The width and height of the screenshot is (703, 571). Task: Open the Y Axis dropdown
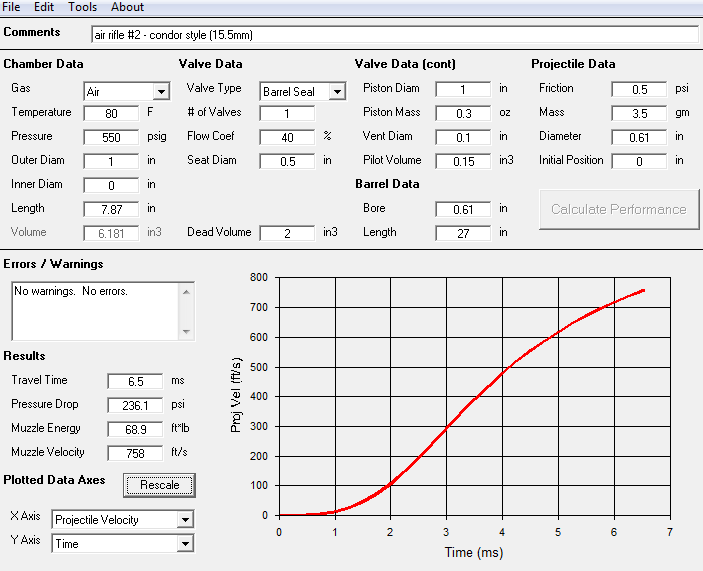click(184, 544)
